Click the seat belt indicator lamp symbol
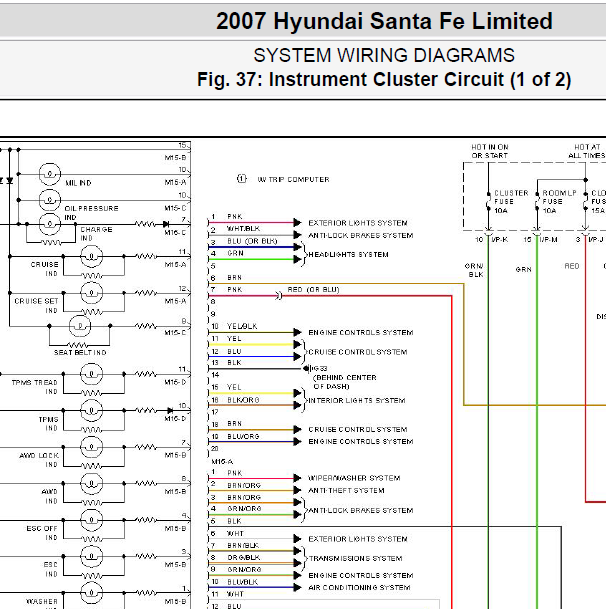606x609 pixels. pyautogui.click(x=80, y=326)
